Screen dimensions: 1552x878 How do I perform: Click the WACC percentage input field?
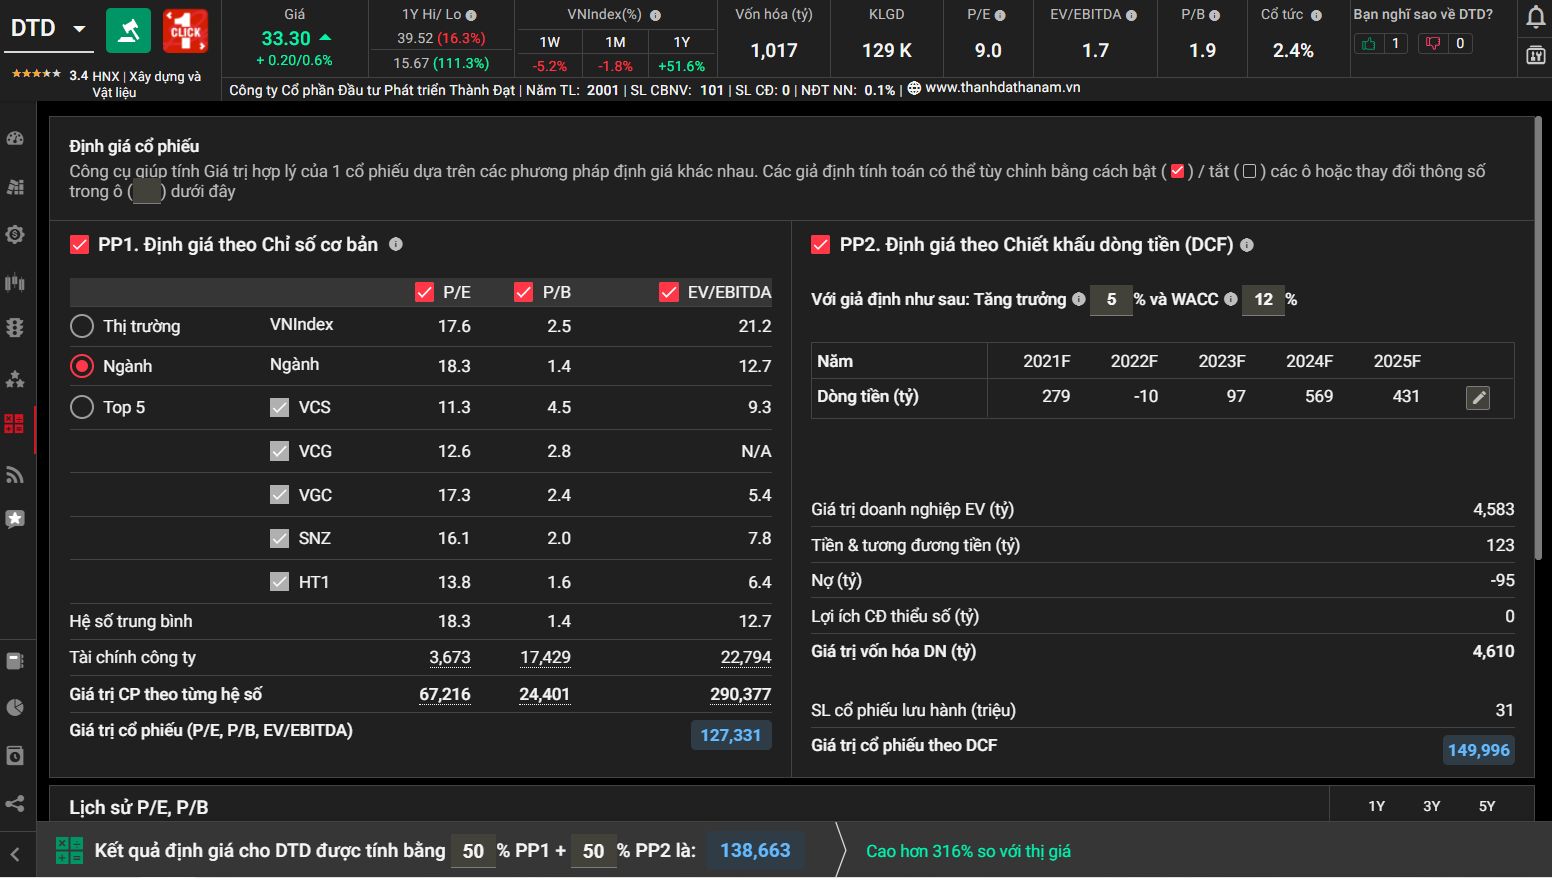(1263, 300)
